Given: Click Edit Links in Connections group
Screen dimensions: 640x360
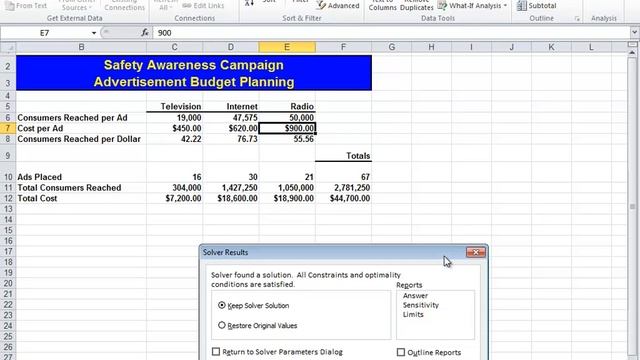Looking at the screenshot, I should (203, 6).
